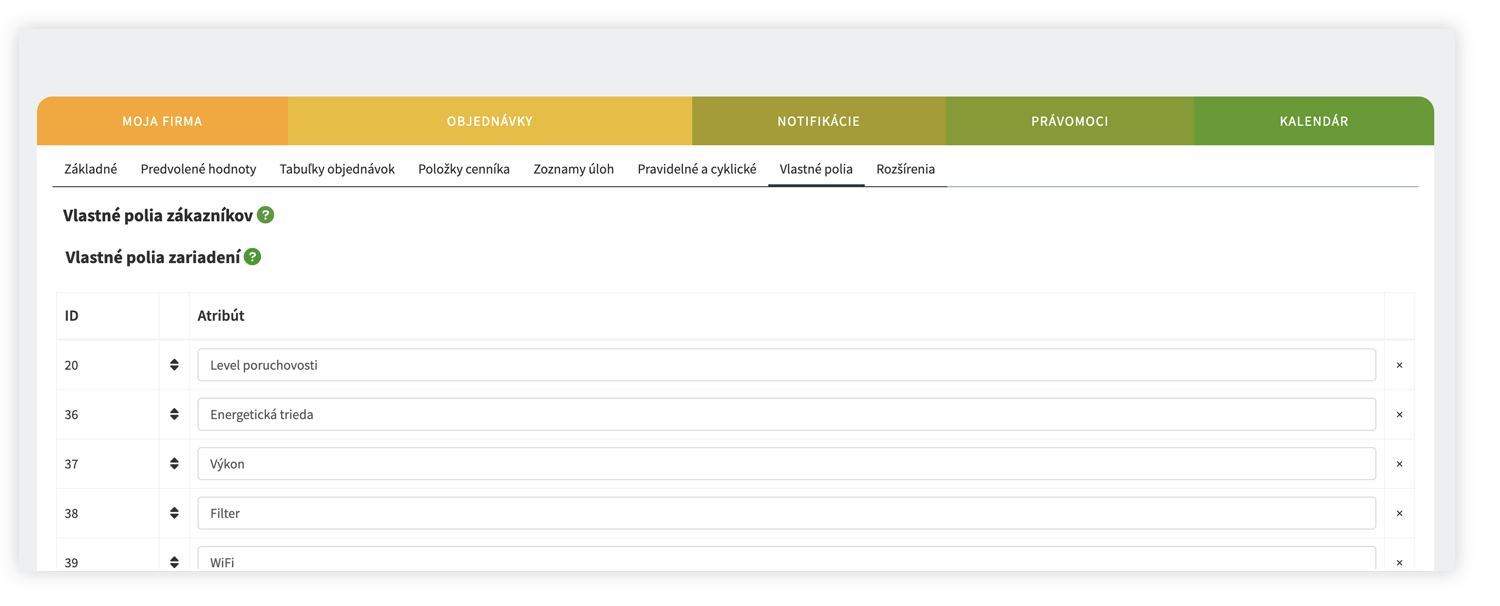
Task: Select ID cell 36
Action: 108,414
